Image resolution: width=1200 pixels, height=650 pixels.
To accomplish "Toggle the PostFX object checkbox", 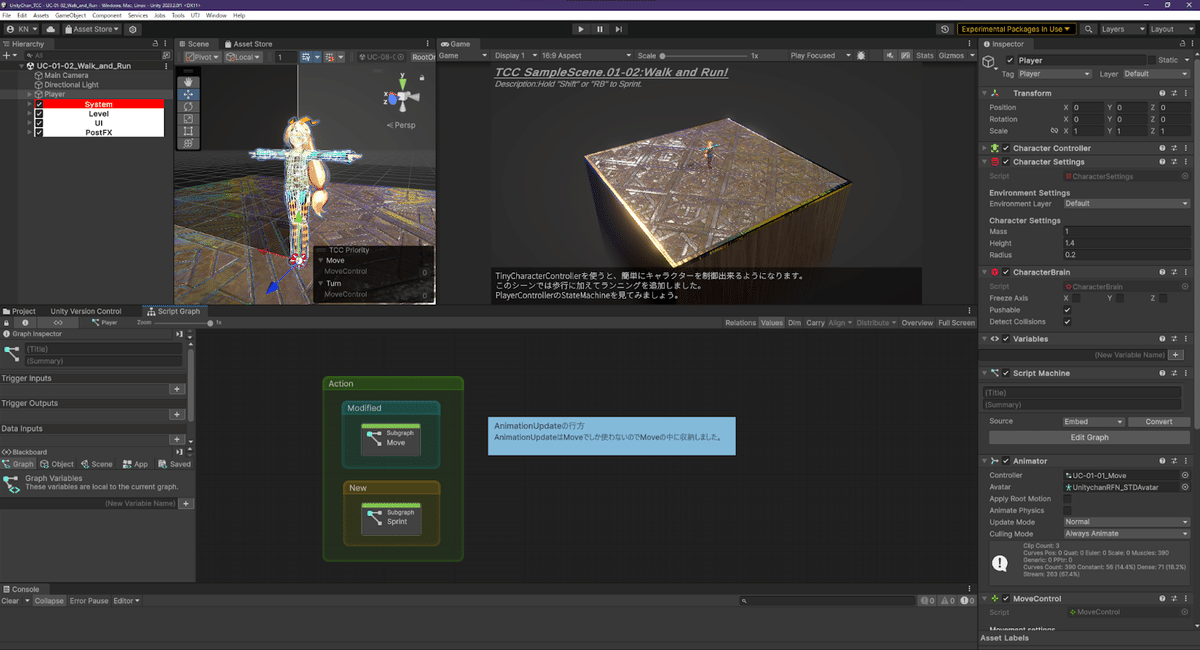I will (39, 132).
